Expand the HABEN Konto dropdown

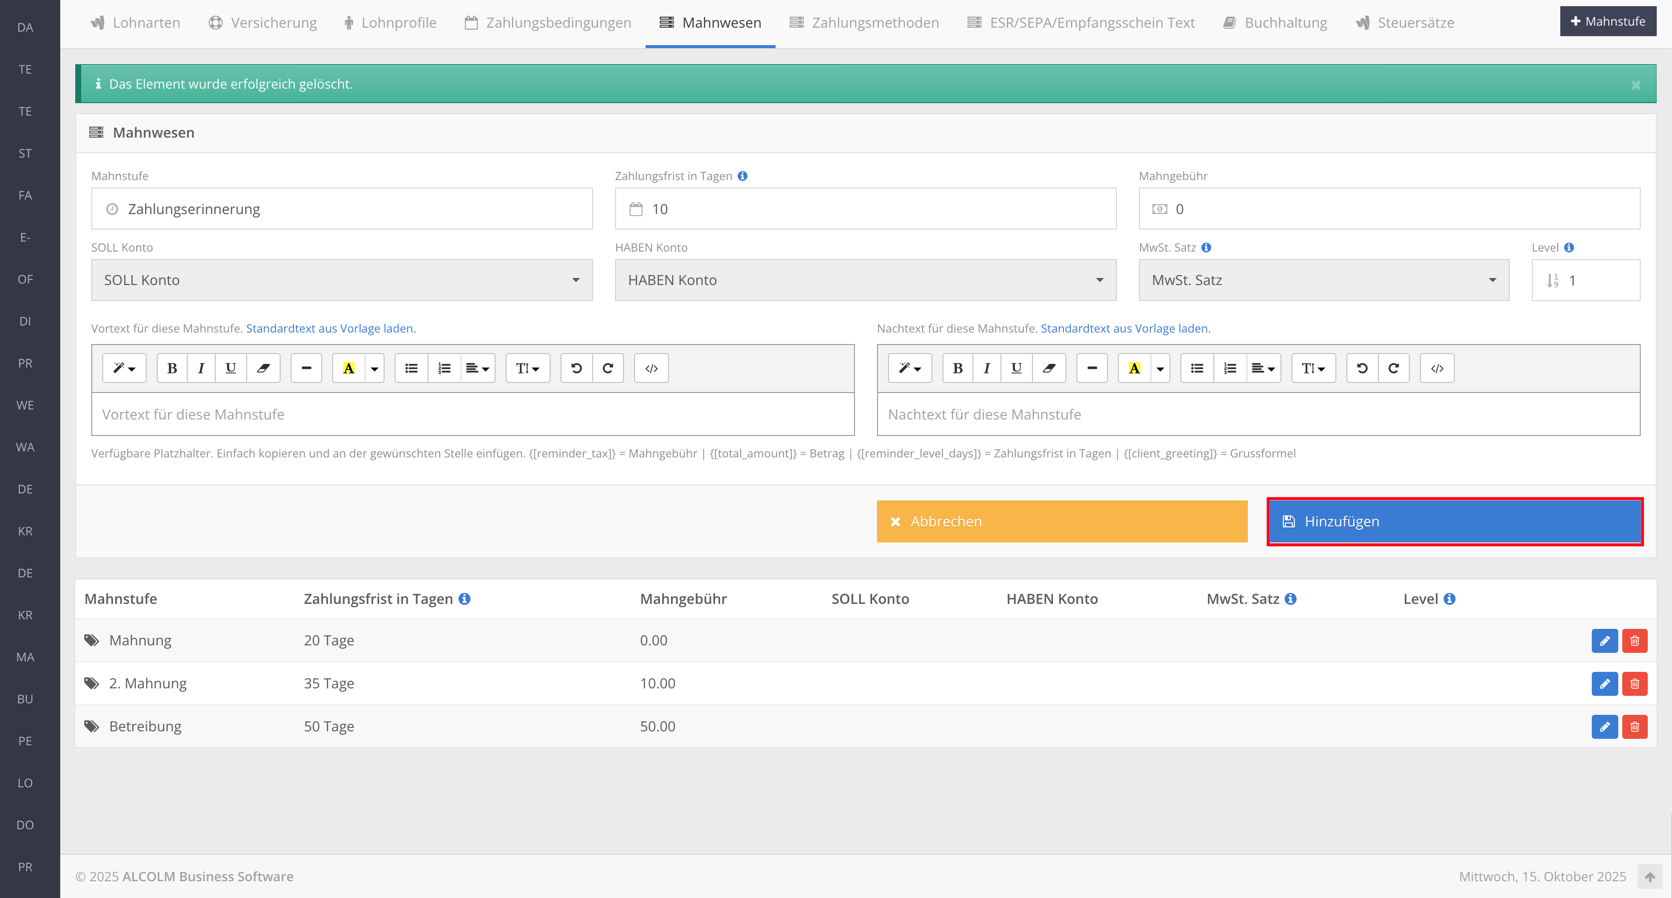865,280
